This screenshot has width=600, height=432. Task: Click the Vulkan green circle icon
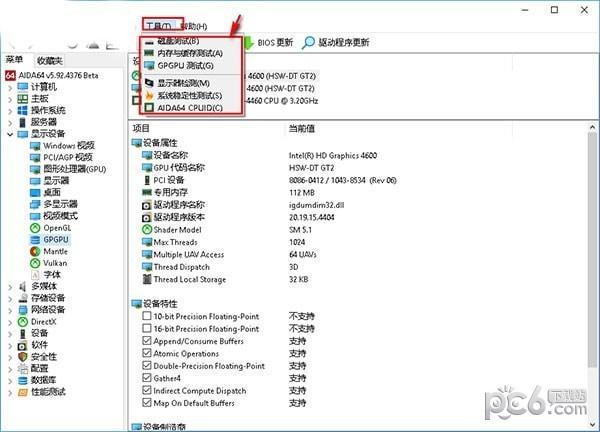click(35, 263)
